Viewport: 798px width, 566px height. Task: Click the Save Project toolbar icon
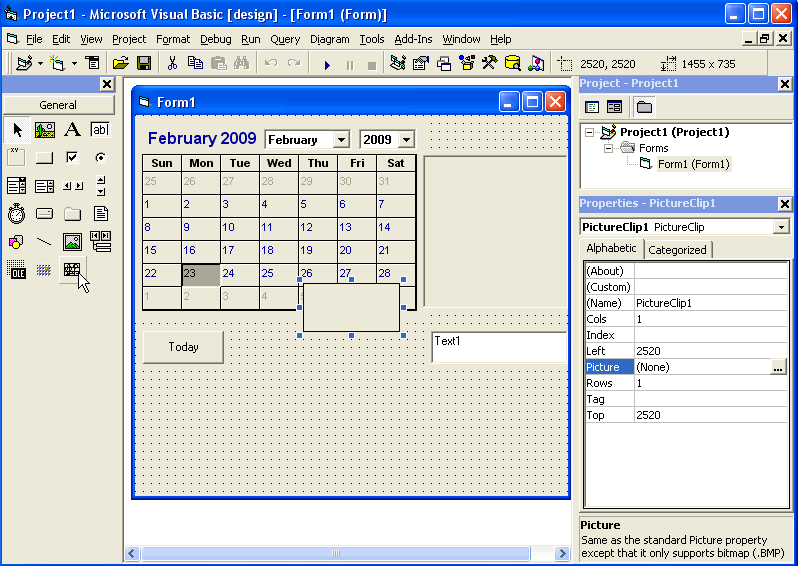coord(144,64)
